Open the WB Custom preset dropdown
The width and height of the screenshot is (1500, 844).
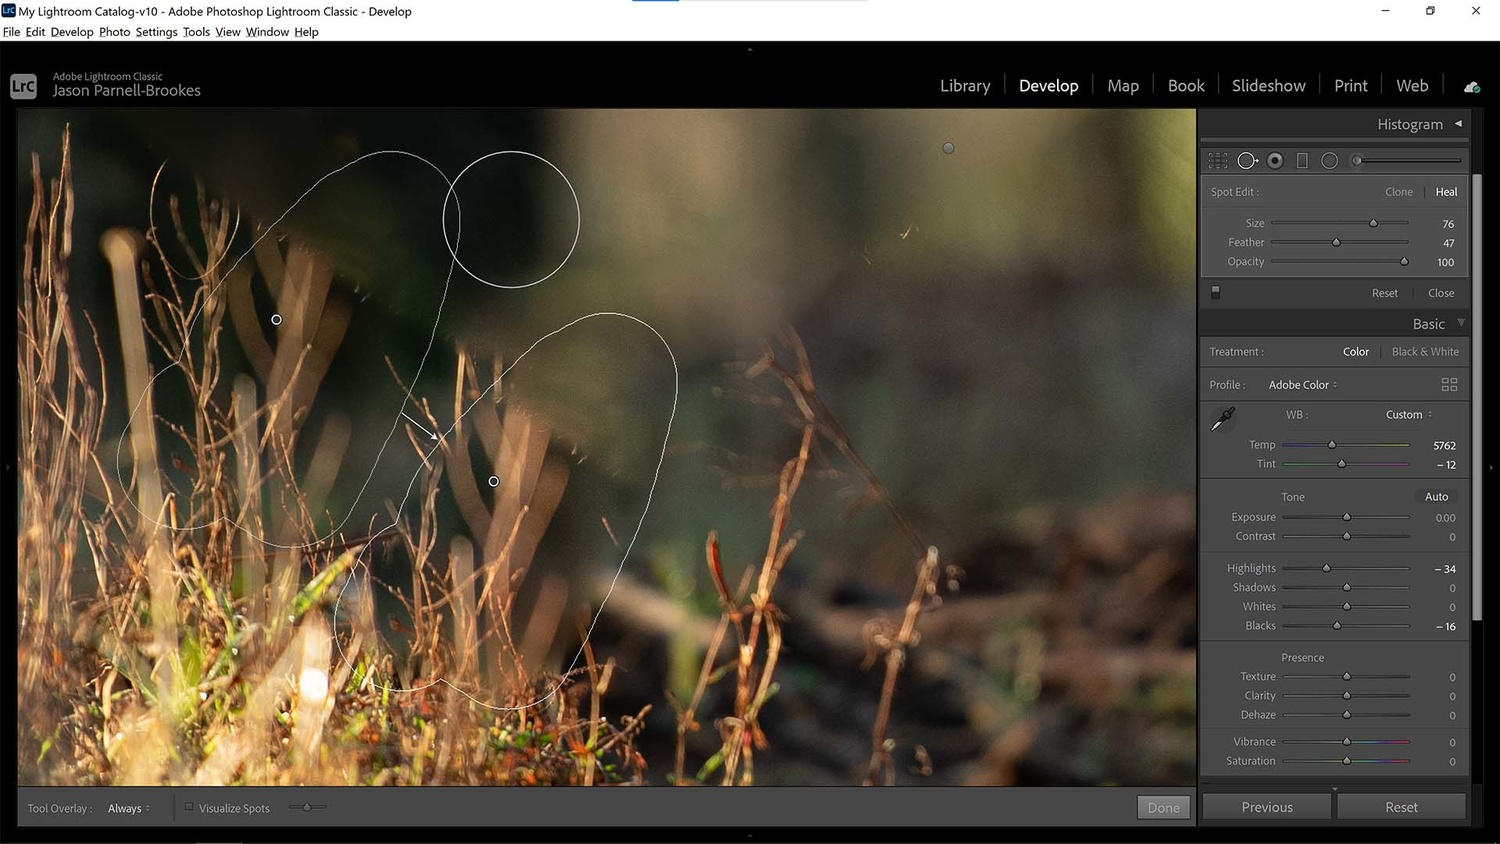click(1409, 415)
